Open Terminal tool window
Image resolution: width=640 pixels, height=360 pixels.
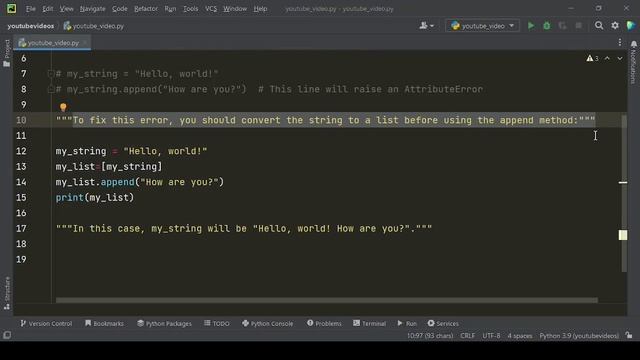pyautogui.click(x=369, y=323)
